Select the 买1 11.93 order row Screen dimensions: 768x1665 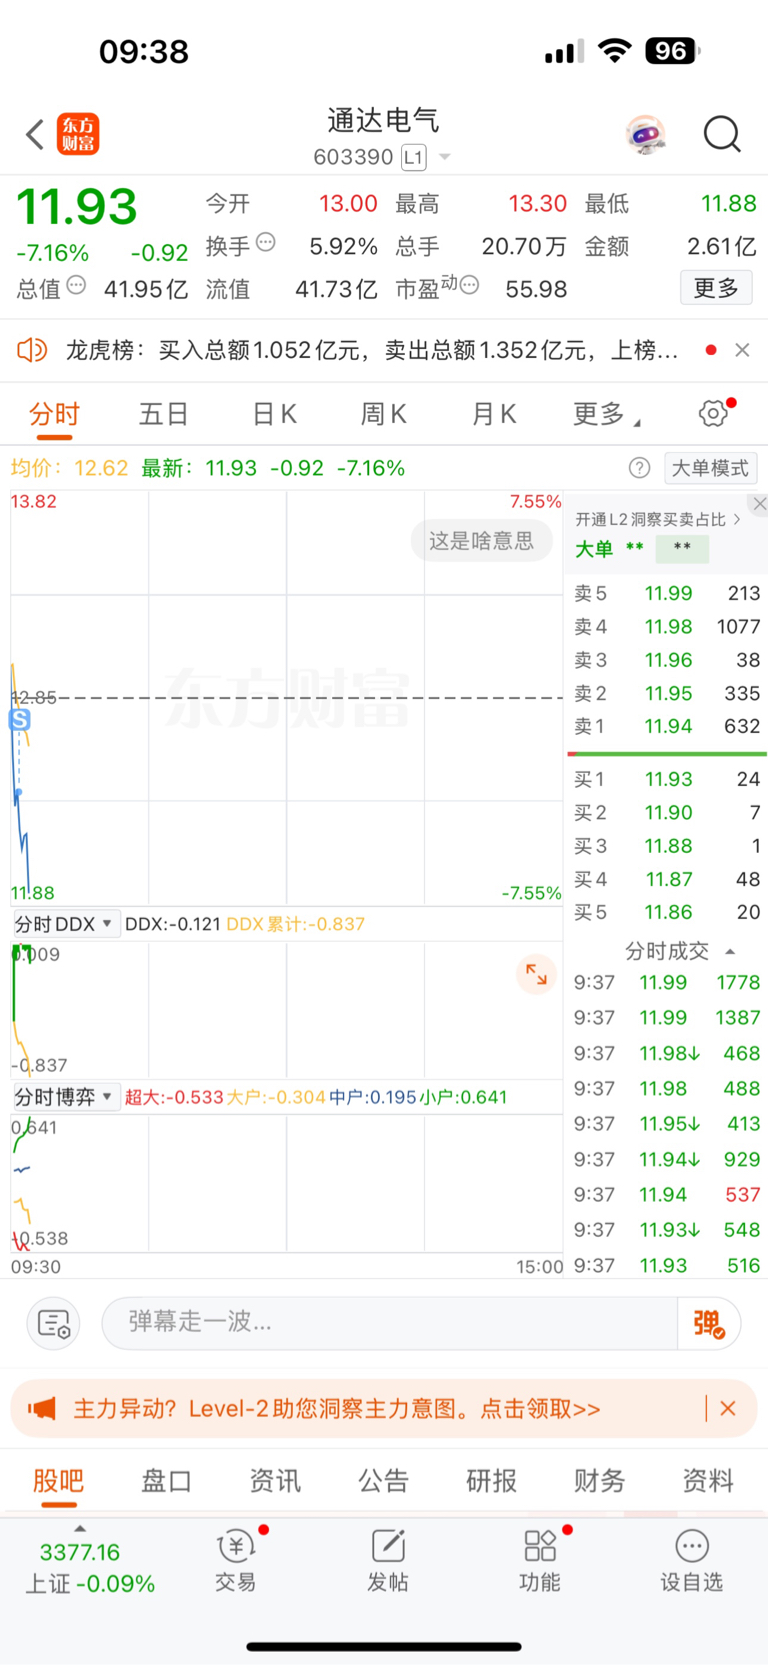pos(667,779)
